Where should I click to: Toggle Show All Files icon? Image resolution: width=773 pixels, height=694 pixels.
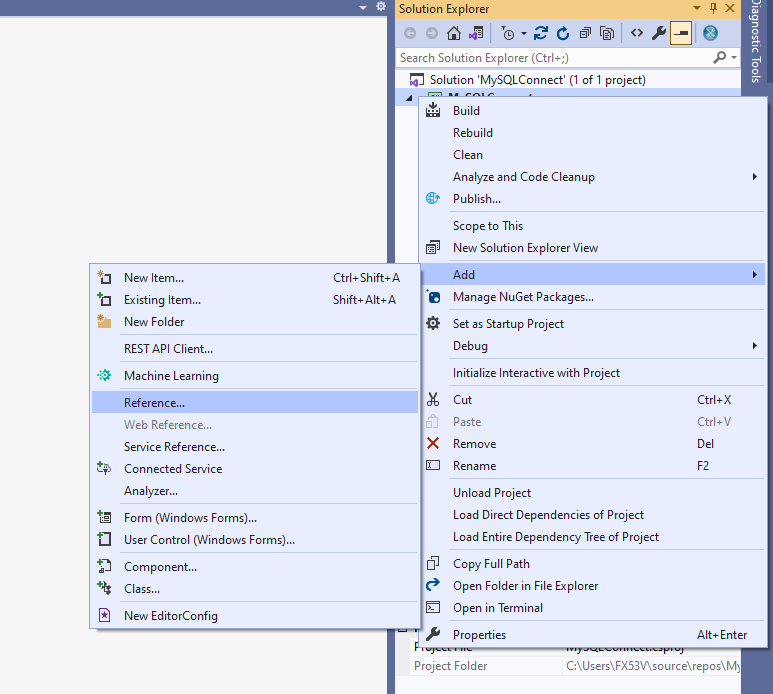(607, 33)
